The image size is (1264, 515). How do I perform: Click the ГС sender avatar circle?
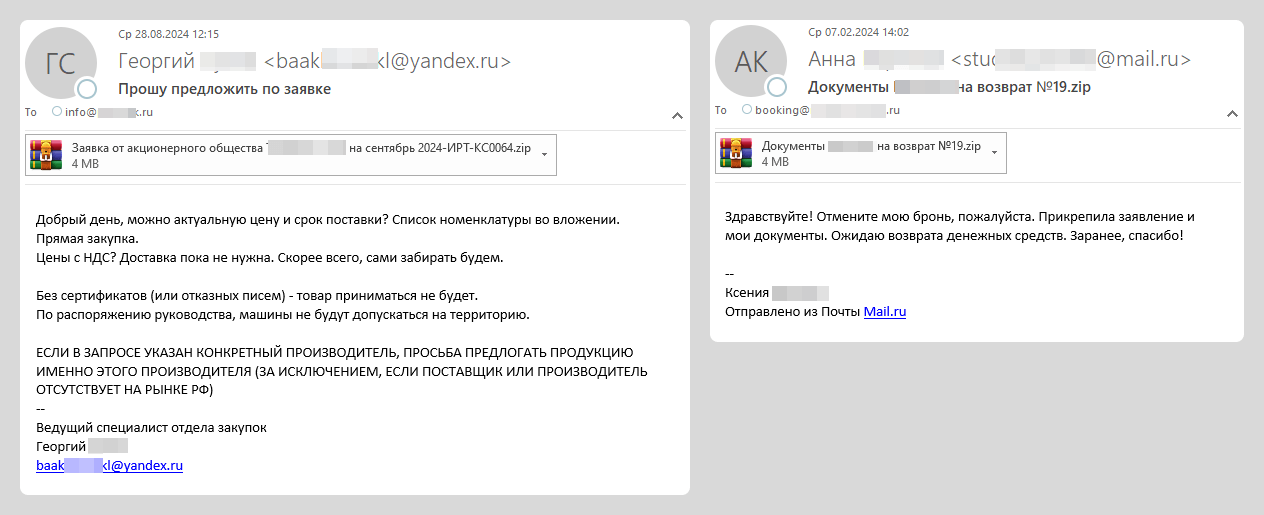(x=61, y=63)
